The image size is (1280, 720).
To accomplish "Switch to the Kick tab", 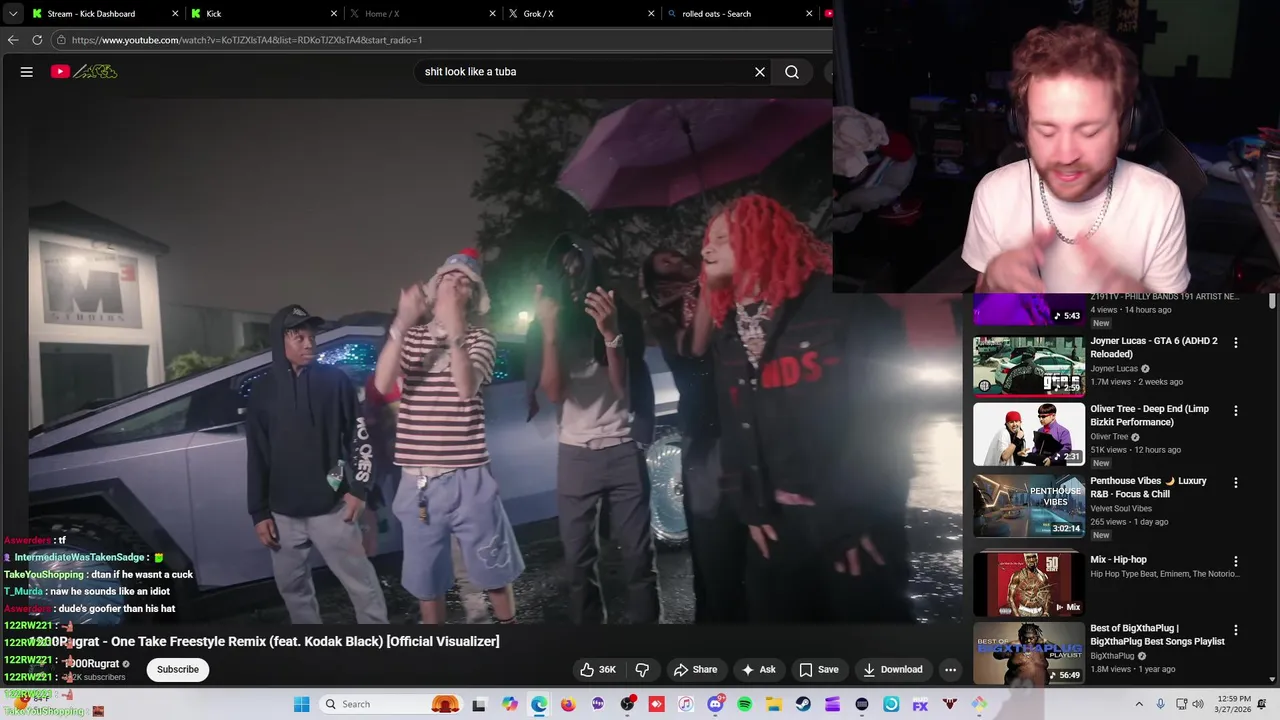I will click(x=264, y=14).
